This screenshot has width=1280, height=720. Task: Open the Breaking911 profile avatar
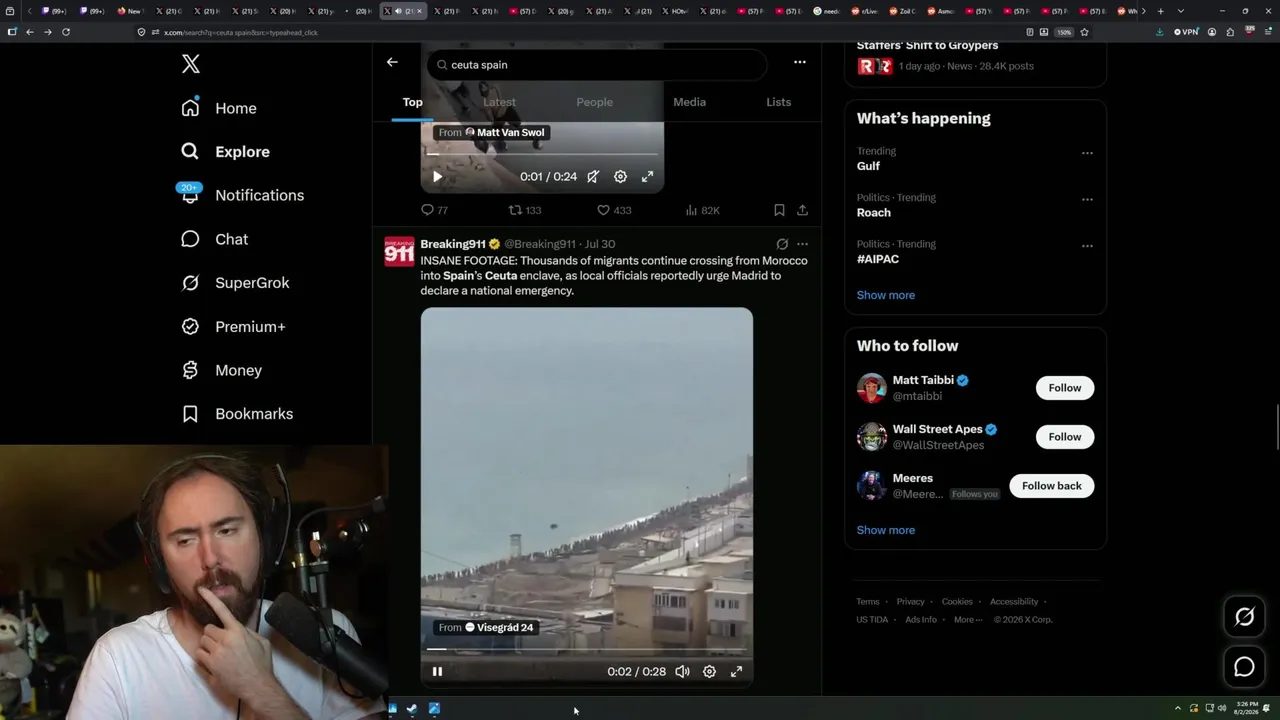coord(399,252)
